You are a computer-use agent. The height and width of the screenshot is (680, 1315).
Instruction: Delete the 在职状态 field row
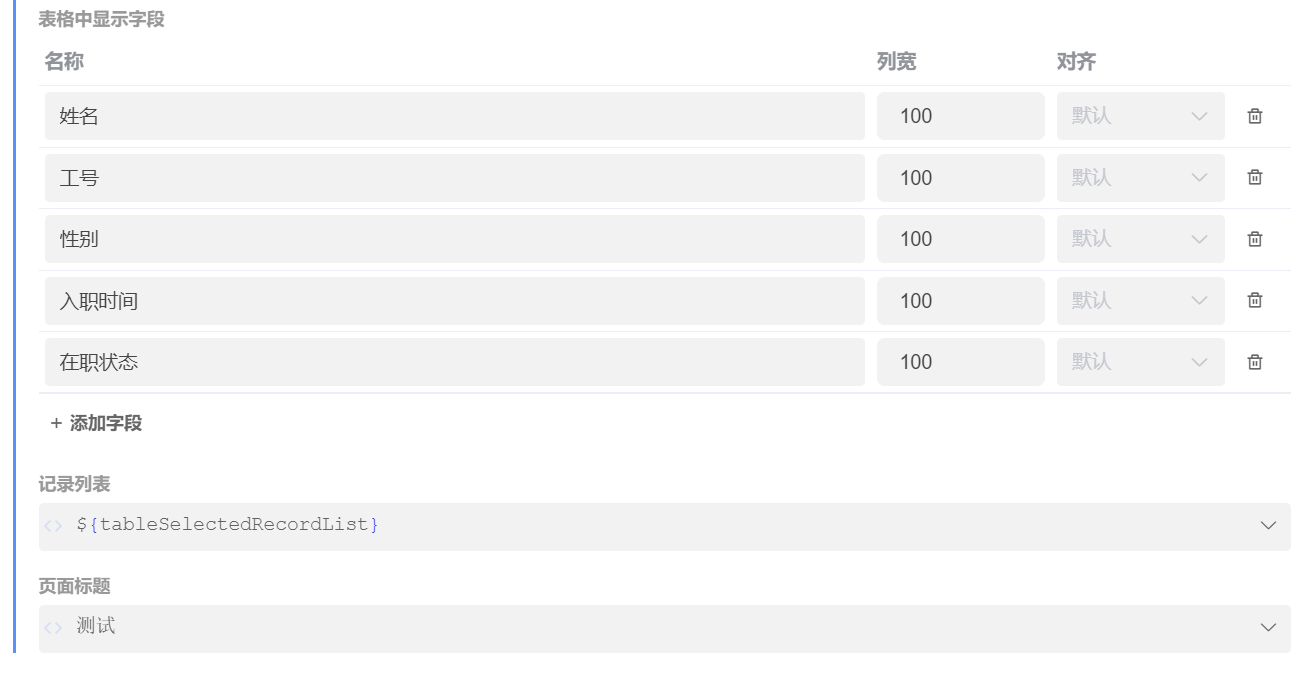click(1255, 361)
